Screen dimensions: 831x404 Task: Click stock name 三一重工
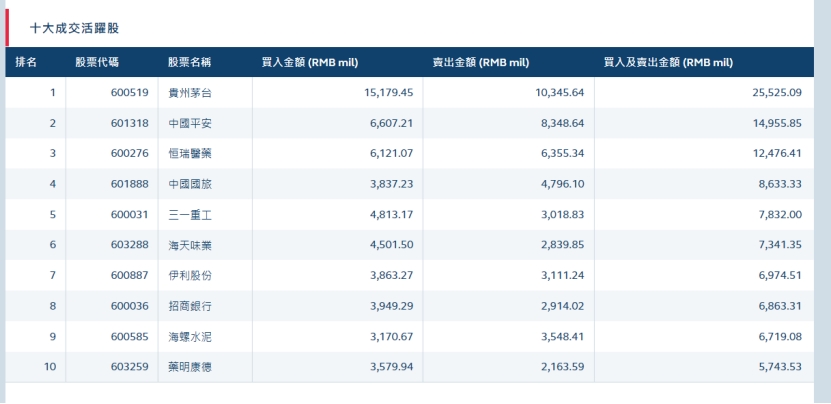tap(190, 214)
